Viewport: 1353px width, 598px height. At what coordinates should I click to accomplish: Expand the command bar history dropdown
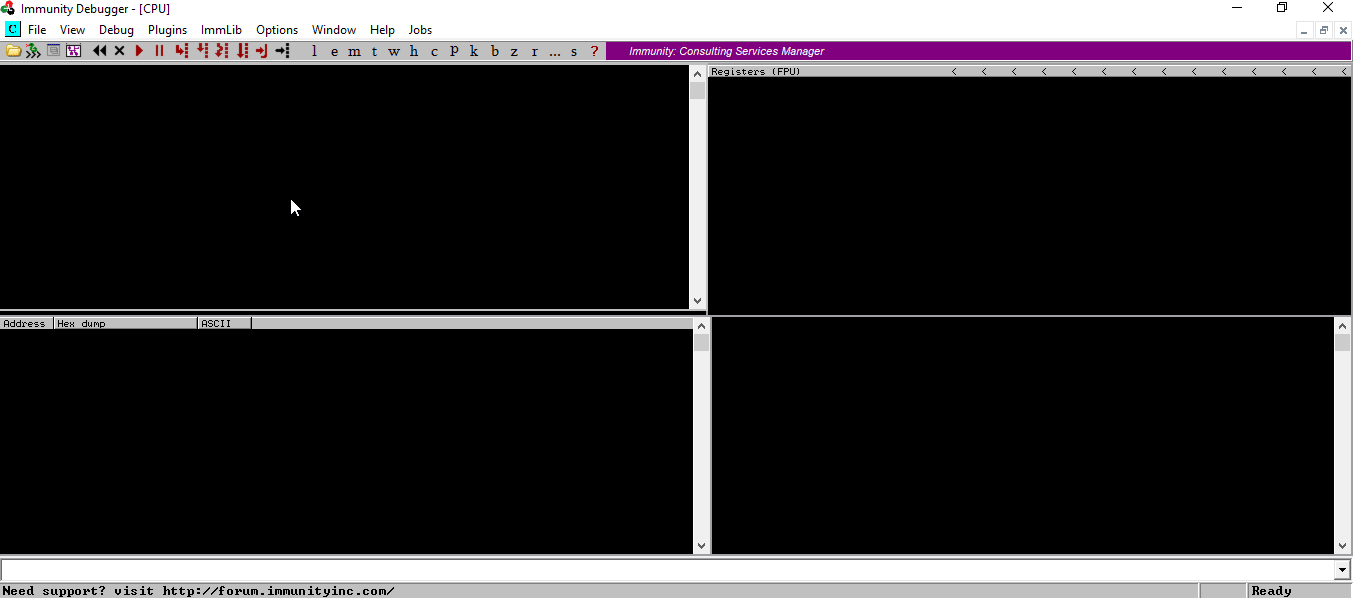tap(1341, 570)
